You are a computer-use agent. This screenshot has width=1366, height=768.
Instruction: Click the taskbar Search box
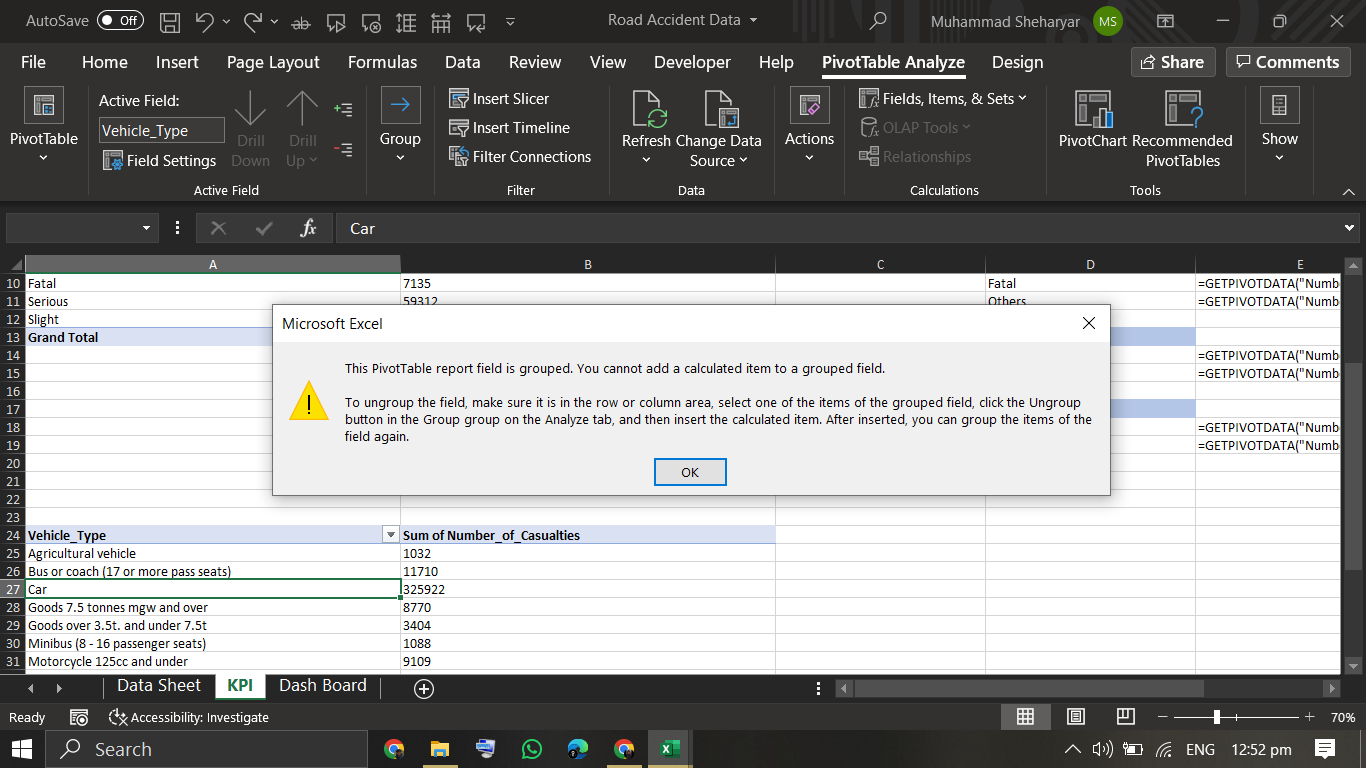click(206, 749)
